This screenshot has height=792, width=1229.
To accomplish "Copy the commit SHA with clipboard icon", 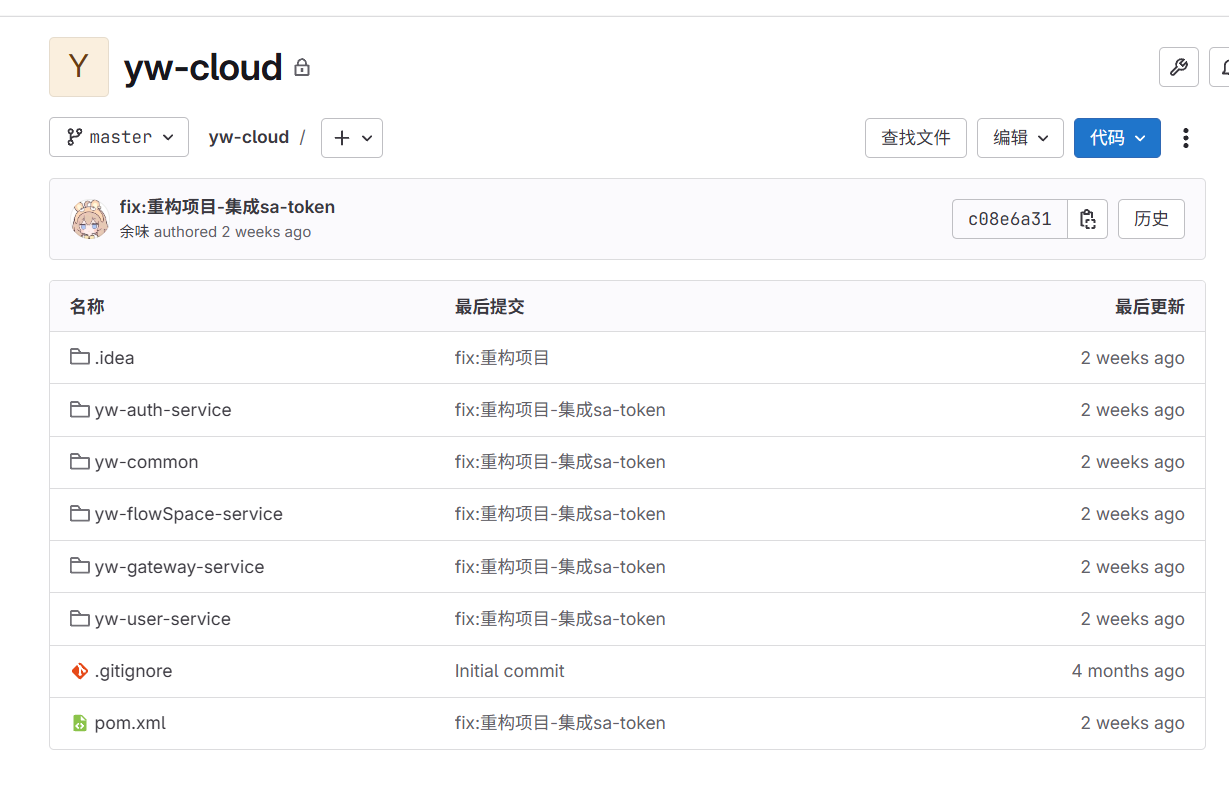I will point(1087,219).
